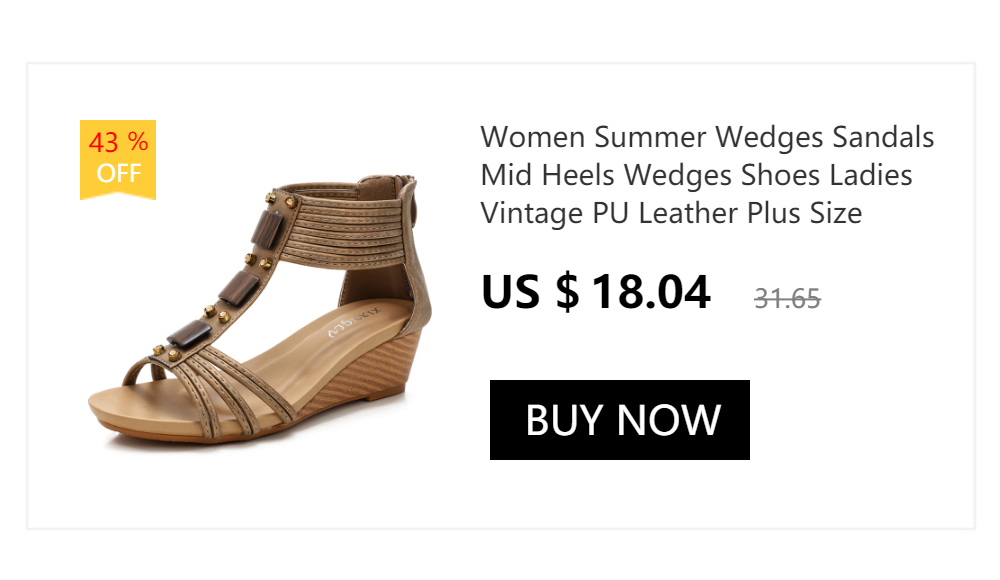Click the 'Vintage PU Leather Plus Size' text line

tap(671, 214)
